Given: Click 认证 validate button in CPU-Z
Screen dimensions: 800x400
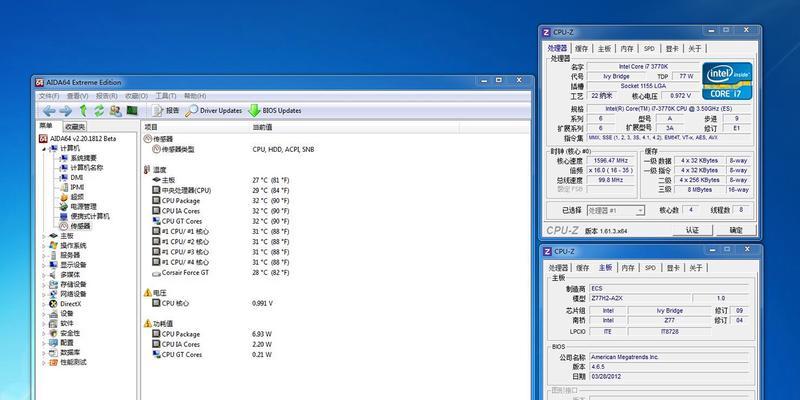Looking at the screenshot, I should pos(692,231).
